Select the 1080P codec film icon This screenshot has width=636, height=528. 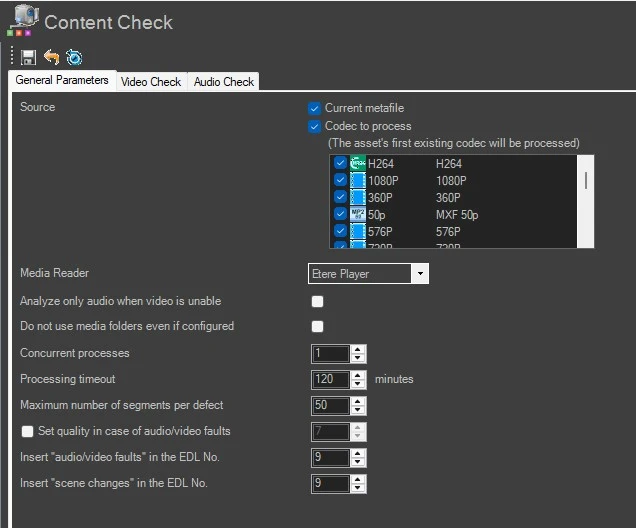[358, 181]
